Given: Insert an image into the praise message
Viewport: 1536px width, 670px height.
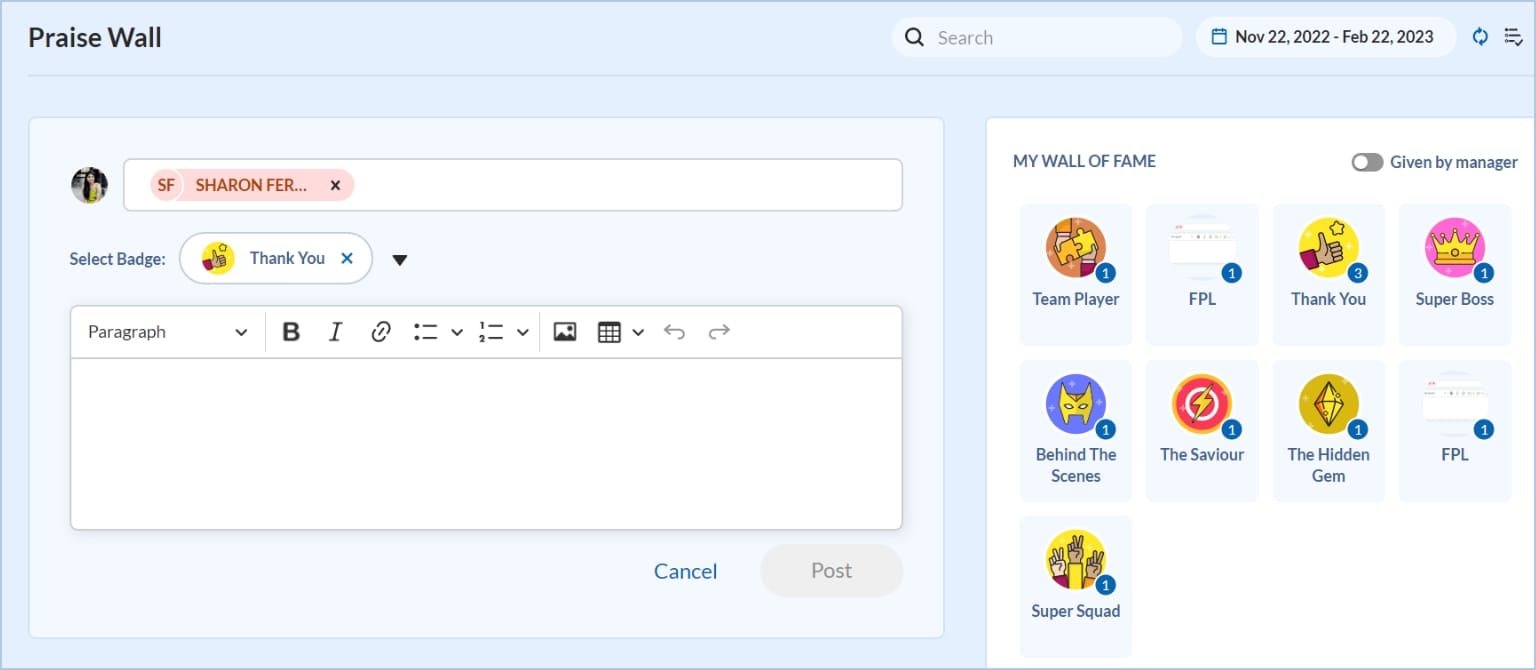Looking at the screenshot, I should click(x=565, y=332).
